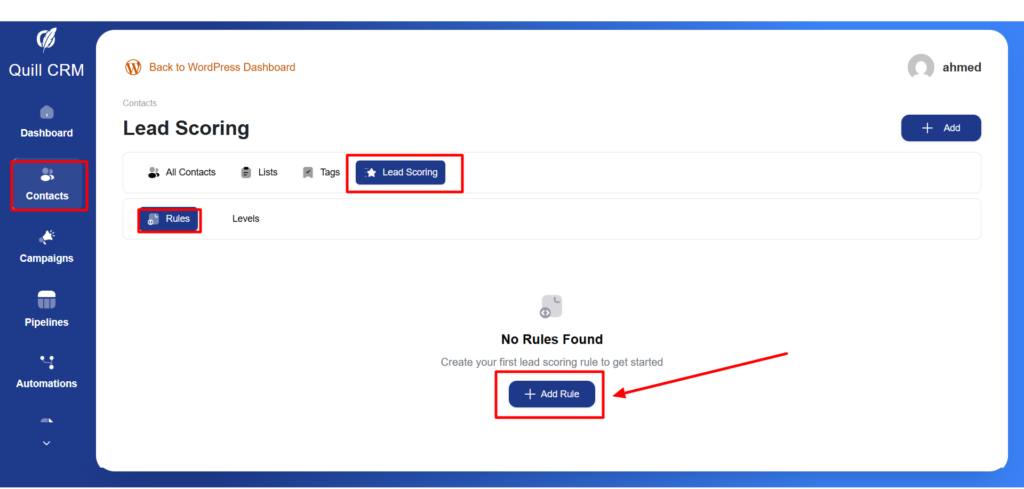Switch to the Levels sub-tab
Image resolution: width=1024 pixels, height=489 pixels.
click(246, 218)
